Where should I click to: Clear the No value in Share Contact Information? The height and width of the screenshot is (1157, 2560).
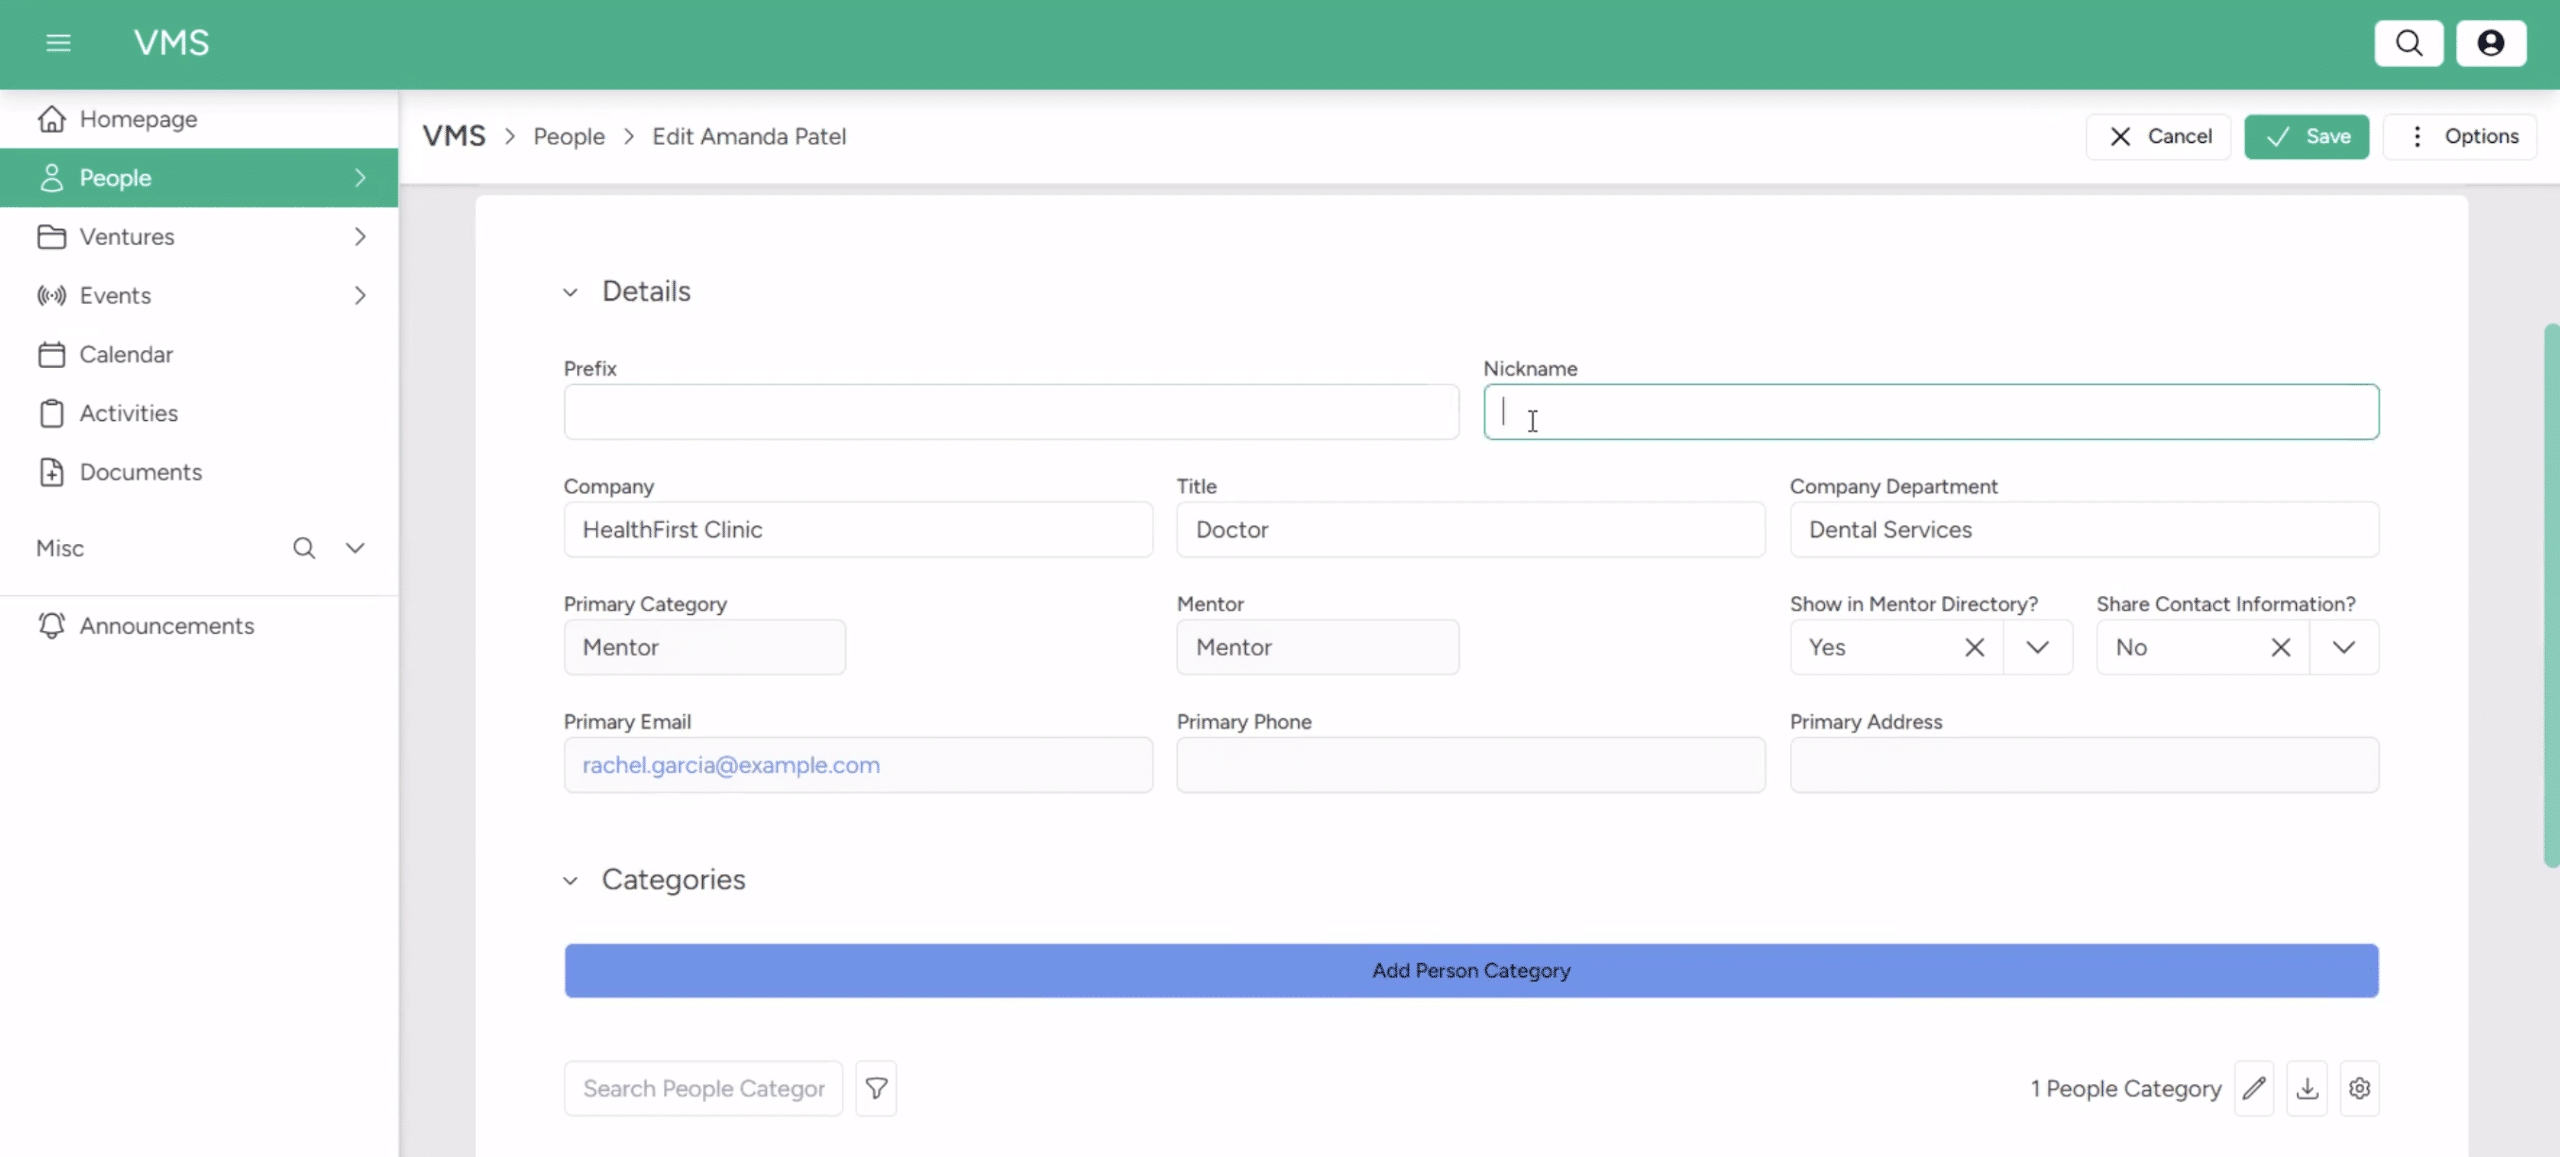(x=2282, y=647)
